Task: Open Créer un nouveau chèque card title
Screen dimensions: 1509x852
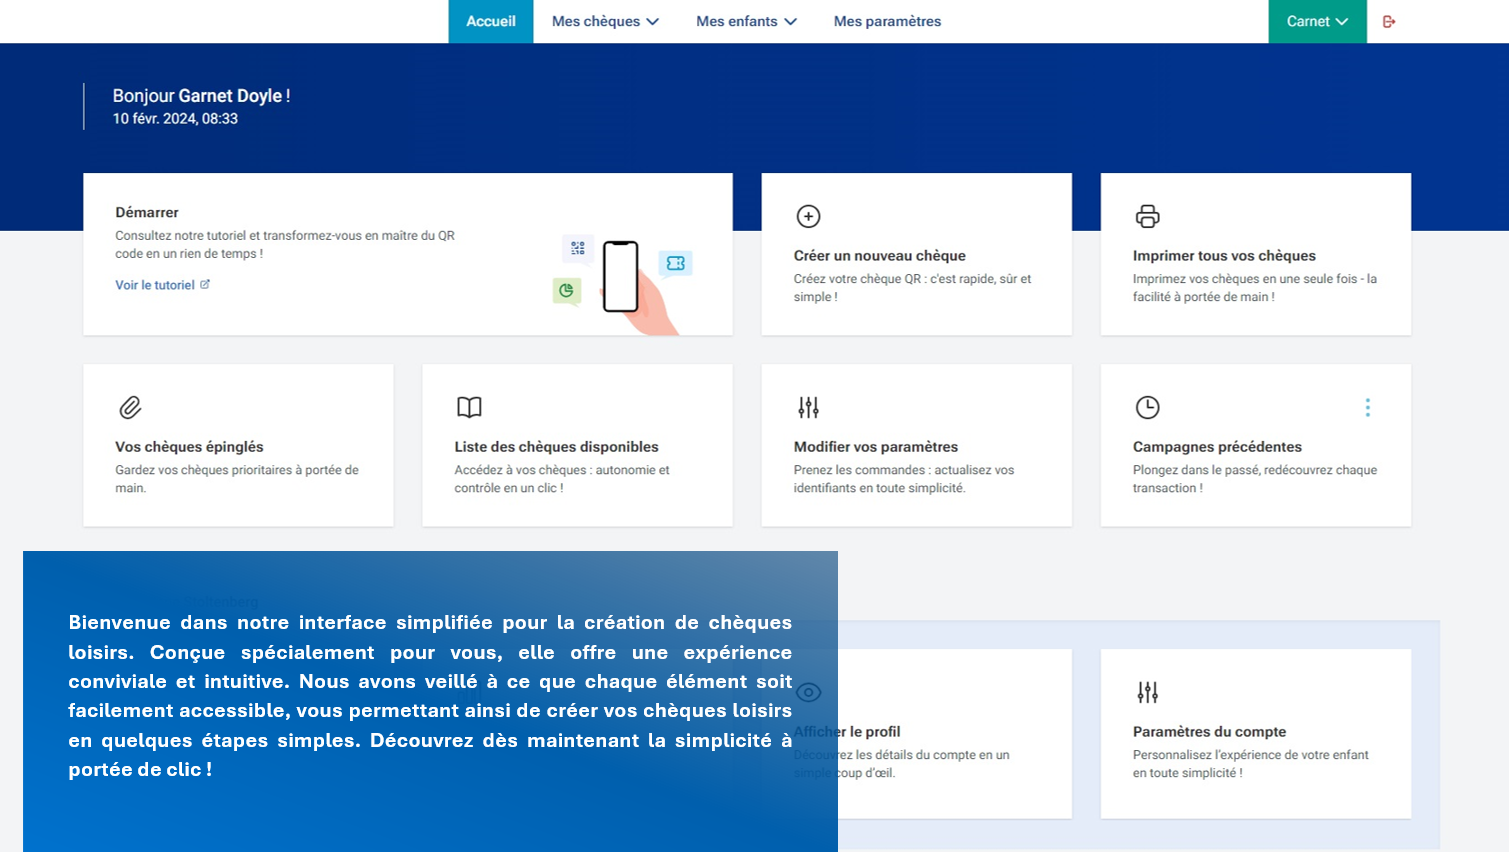Action: click(879, 256)
